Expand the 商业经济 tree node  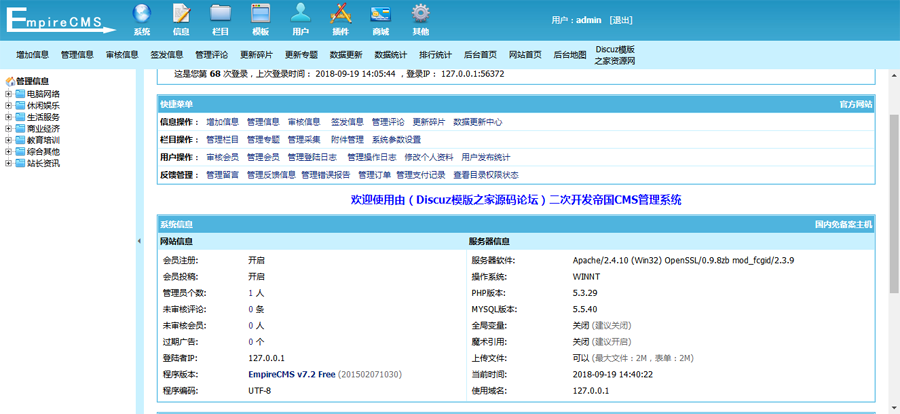pyautogui.click(x=9, y=129)
